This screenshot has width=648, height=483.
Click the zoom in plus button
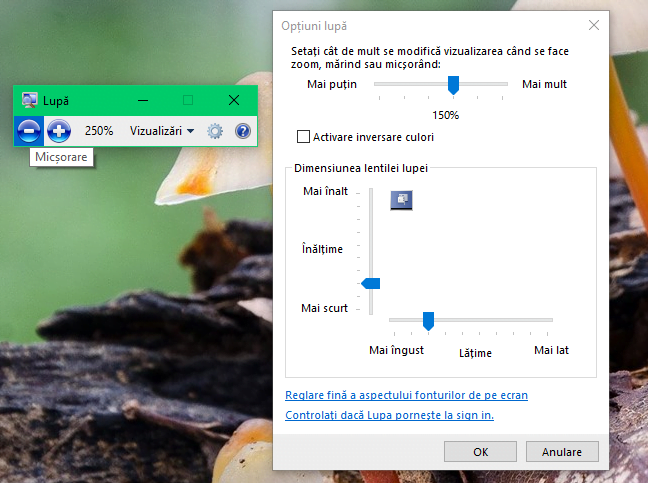point(59,131)
